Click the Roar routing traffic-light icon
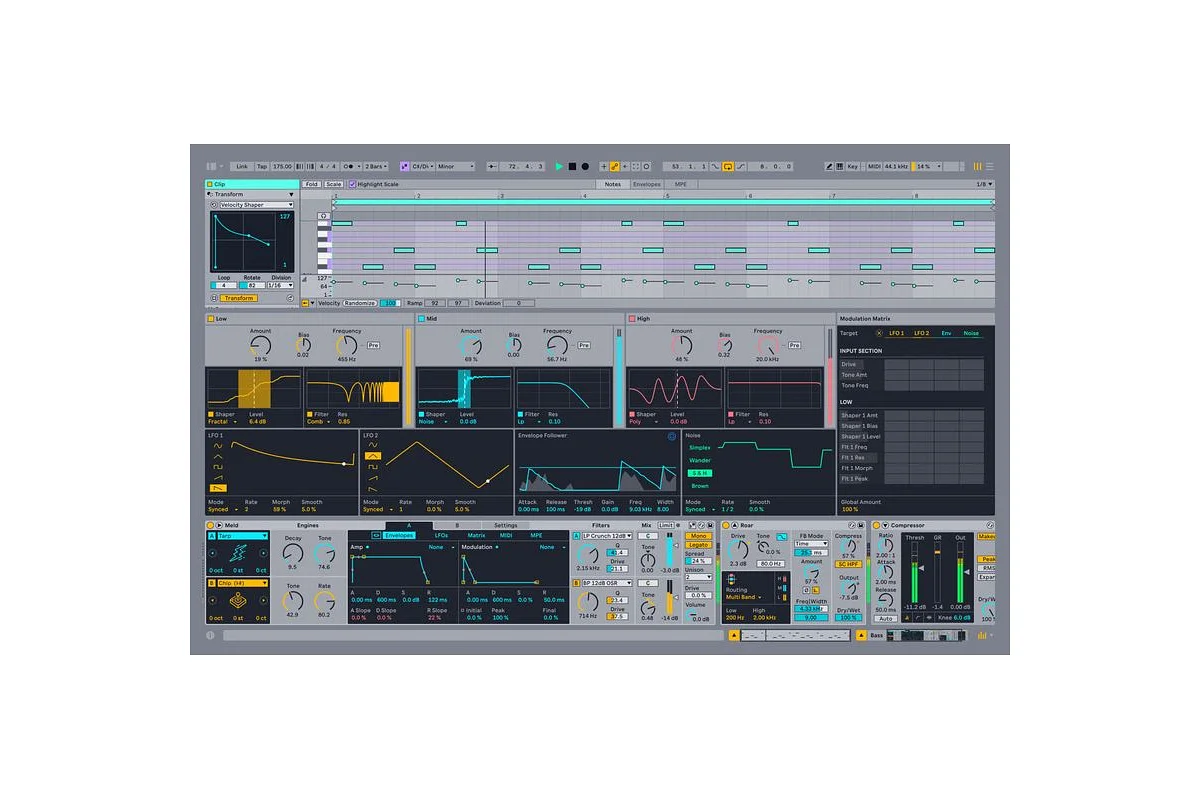This screenshot has width=1200, height=800. (730, 580)
